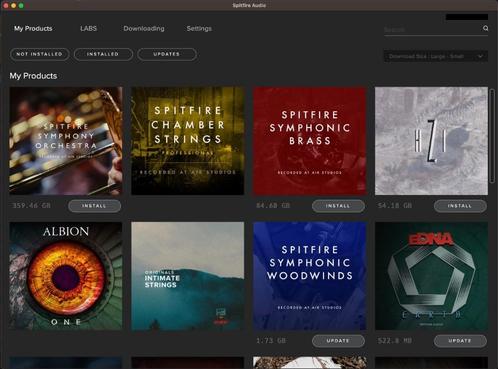Click the macOS green zoom window button
This screenshot has width=498, height=369.
21,6
